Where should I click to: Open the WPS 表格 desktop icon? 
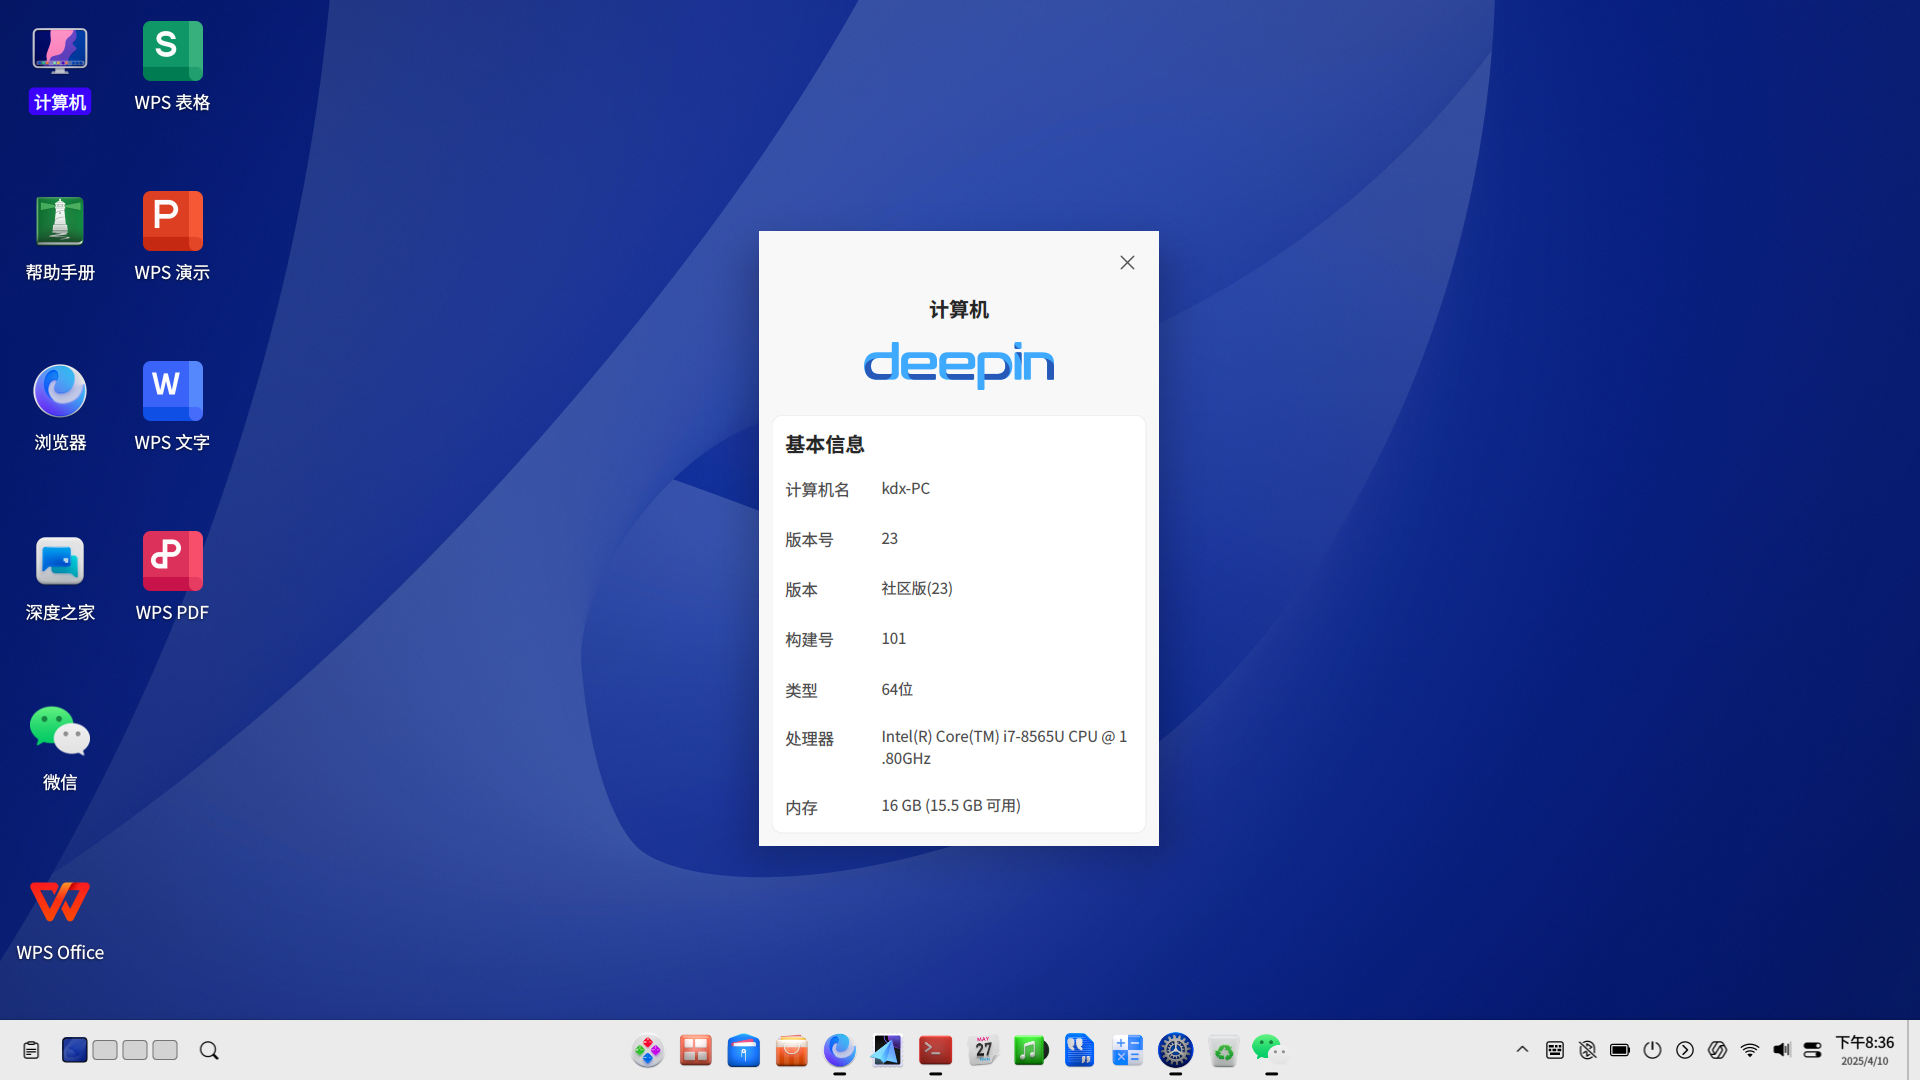pyautogui.click(x=172, y=68)
